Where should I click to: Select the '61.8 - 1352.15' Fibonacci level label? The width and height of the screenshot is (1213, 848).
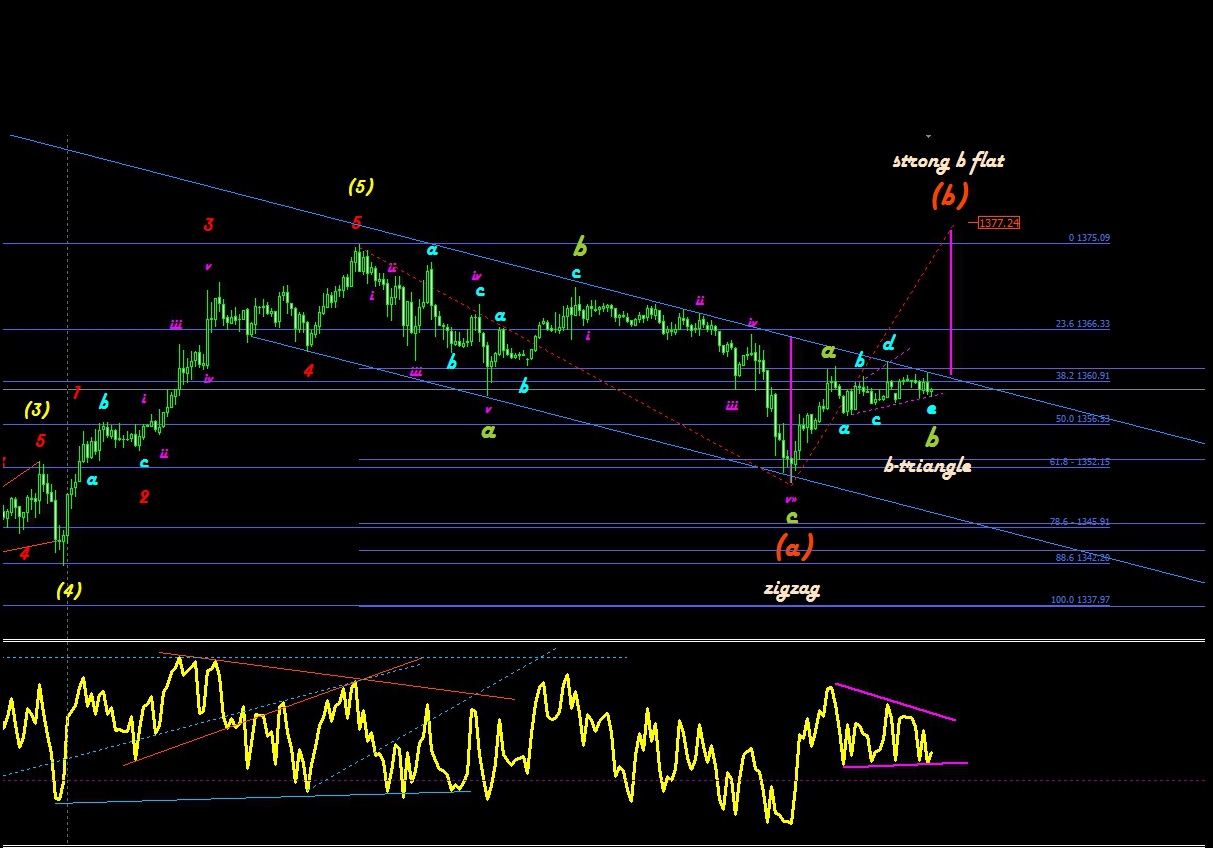1081,462
